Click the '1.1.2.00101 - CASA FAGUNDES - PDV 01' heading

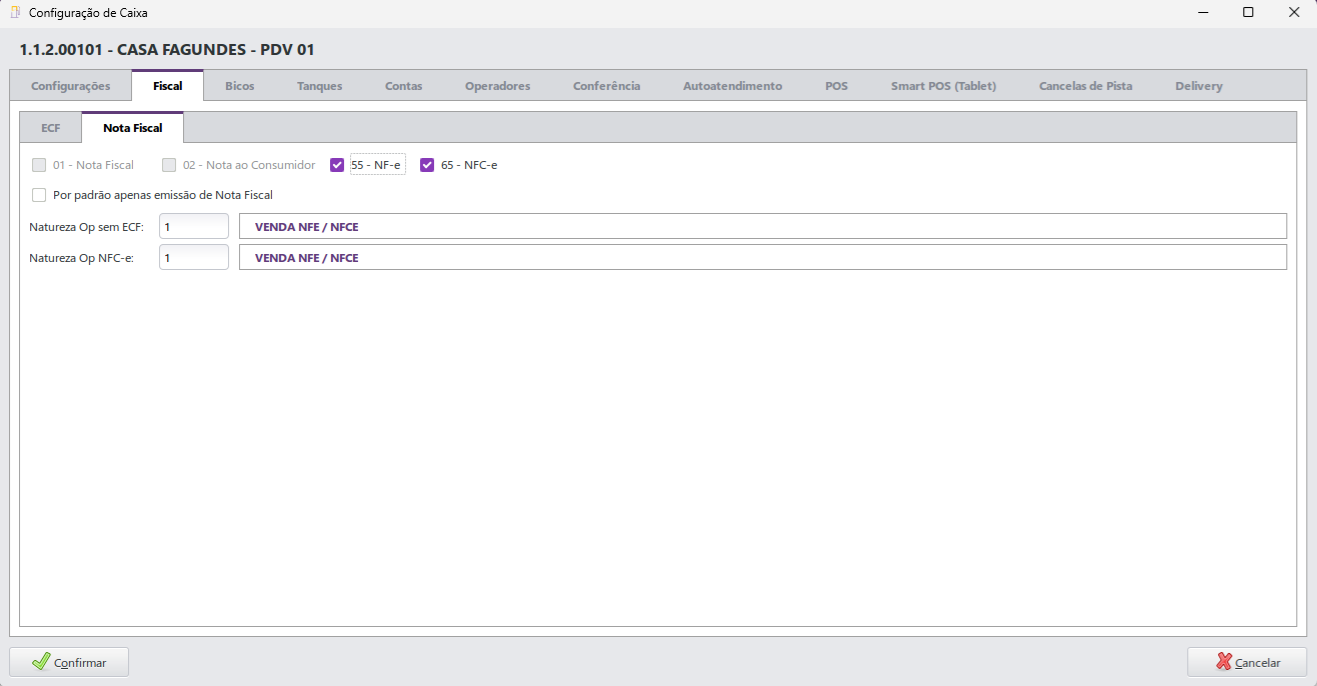pyautogui.click(x=167, y=49)
